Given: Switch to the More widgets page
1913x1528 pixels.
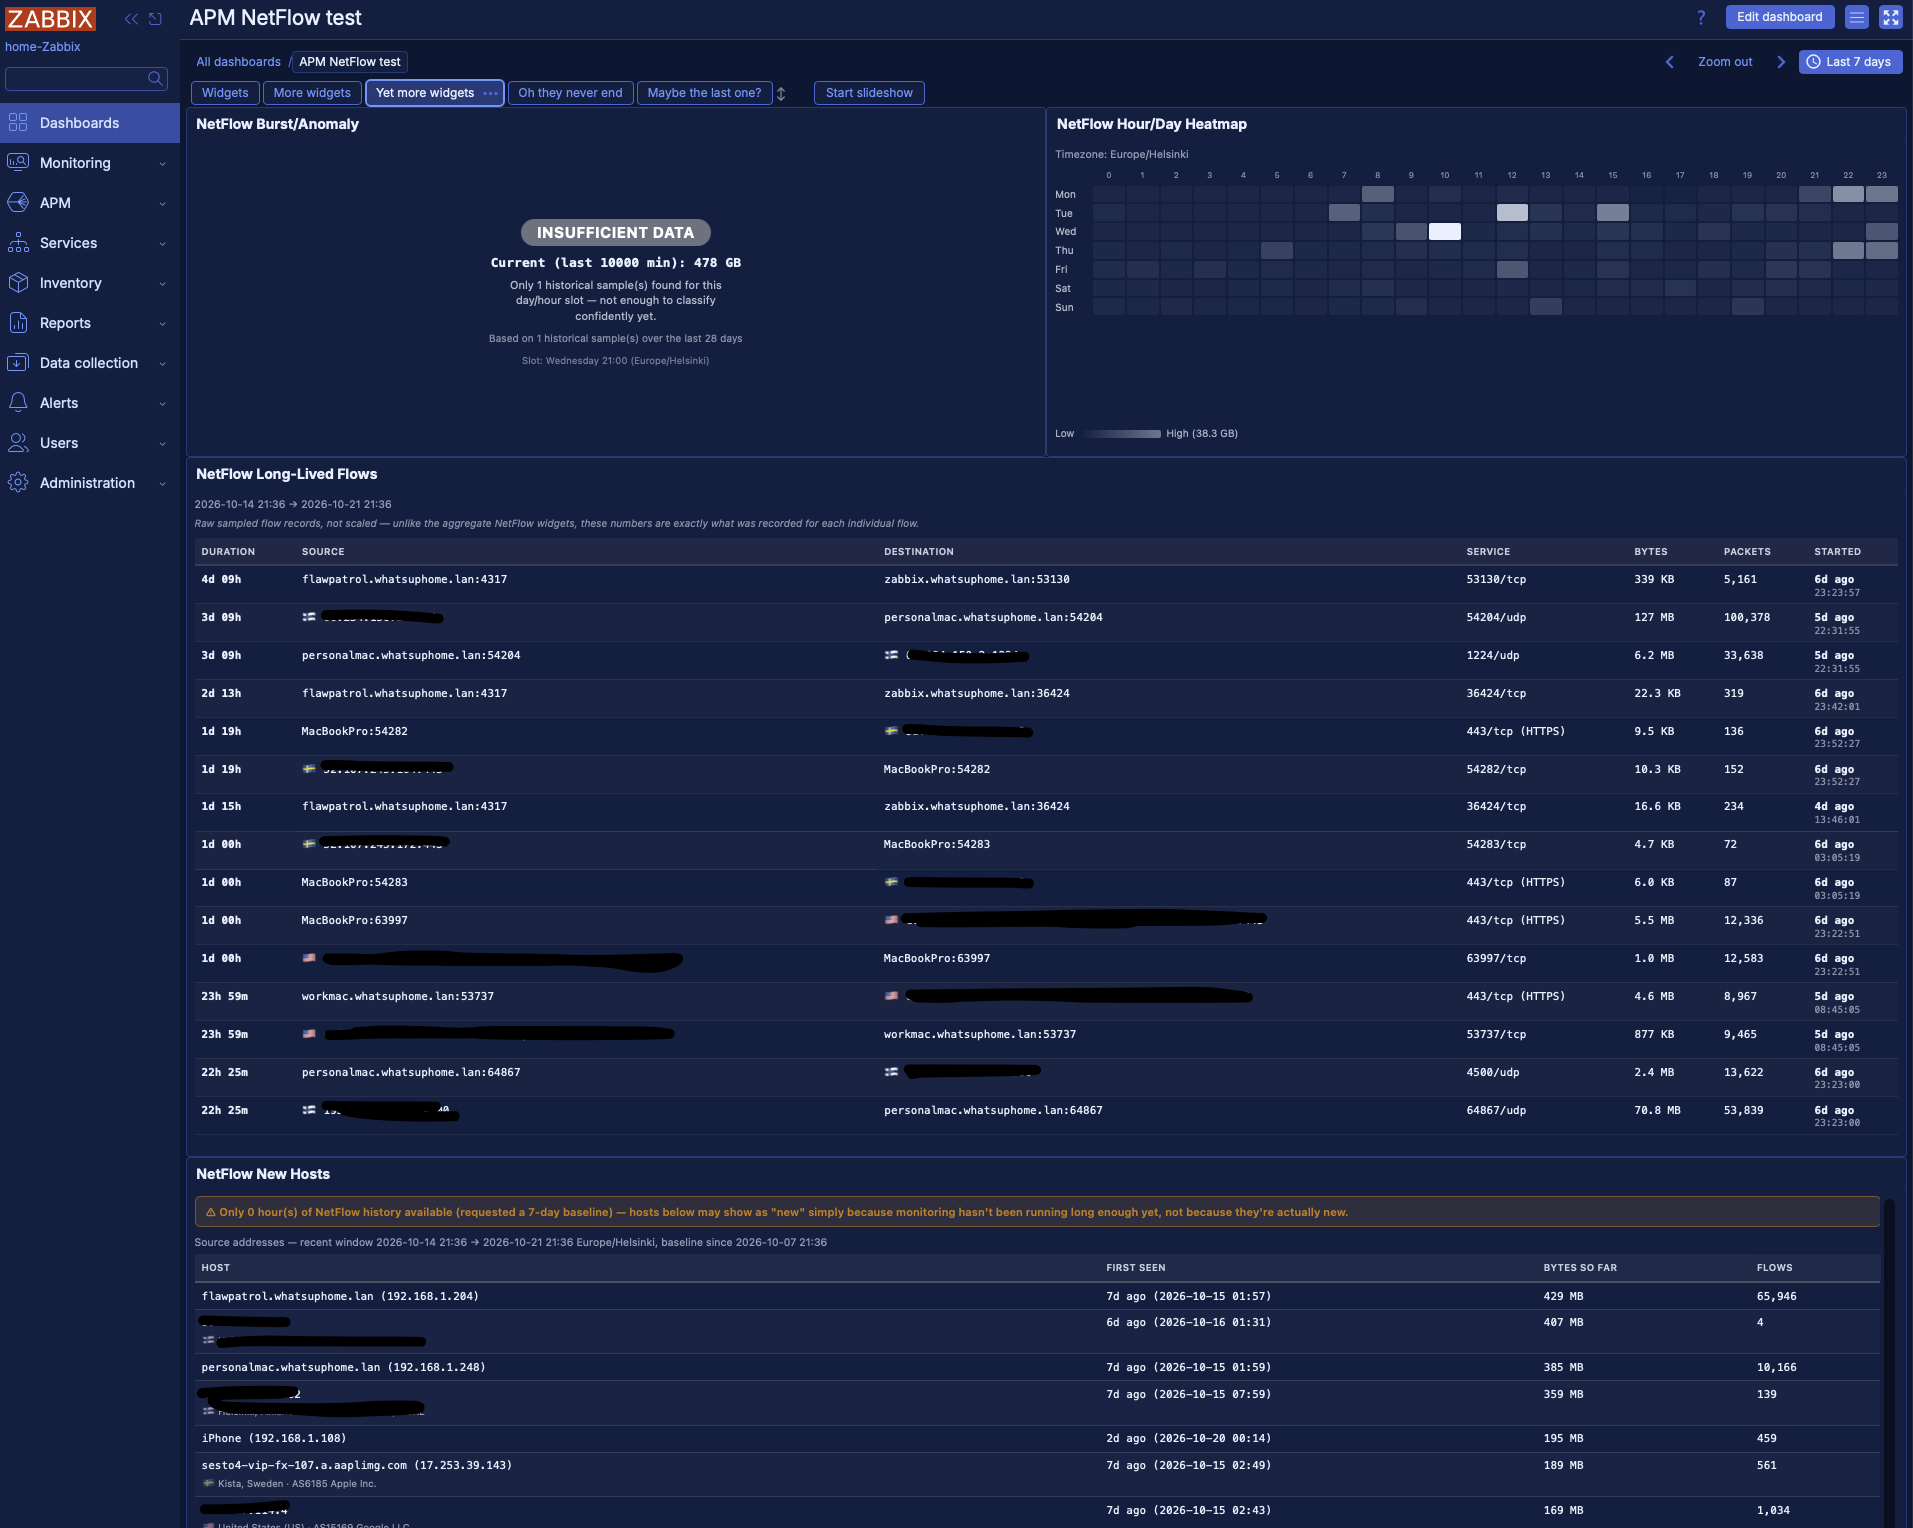Looking at the screenshot, I should [312, 93].
